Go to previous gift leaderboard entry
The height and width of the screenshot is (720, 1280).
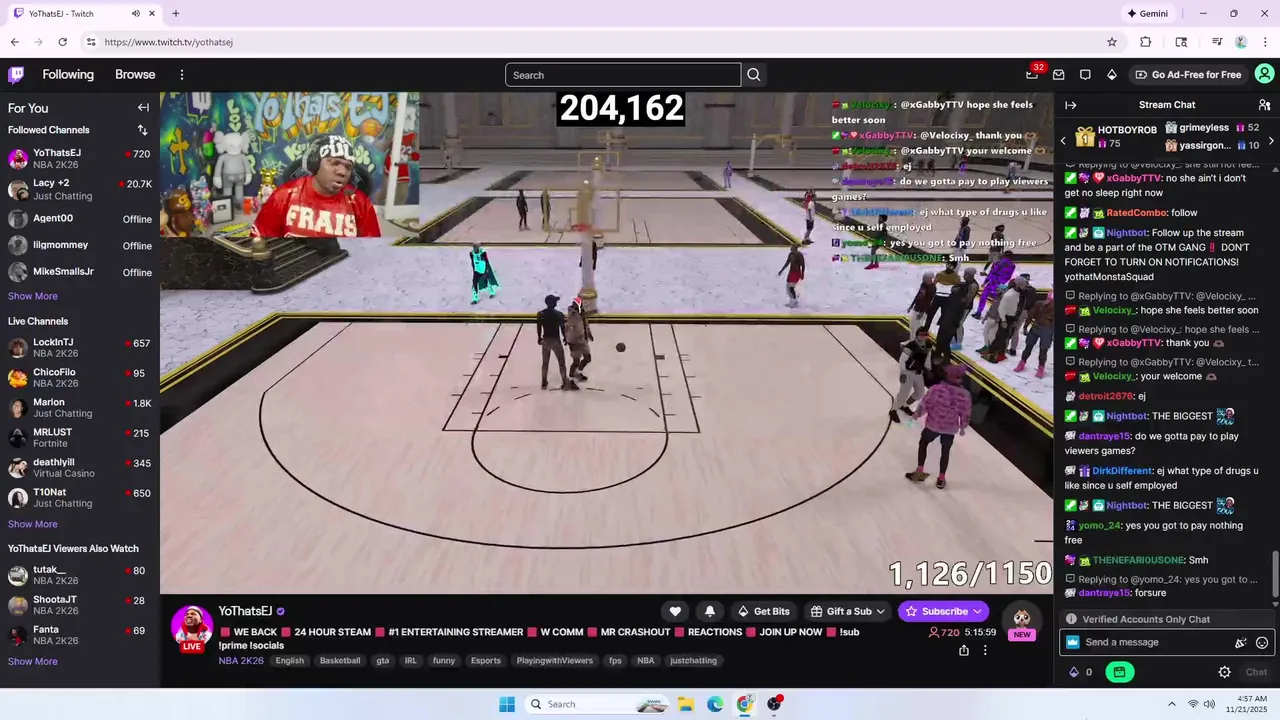(1063, 141)
